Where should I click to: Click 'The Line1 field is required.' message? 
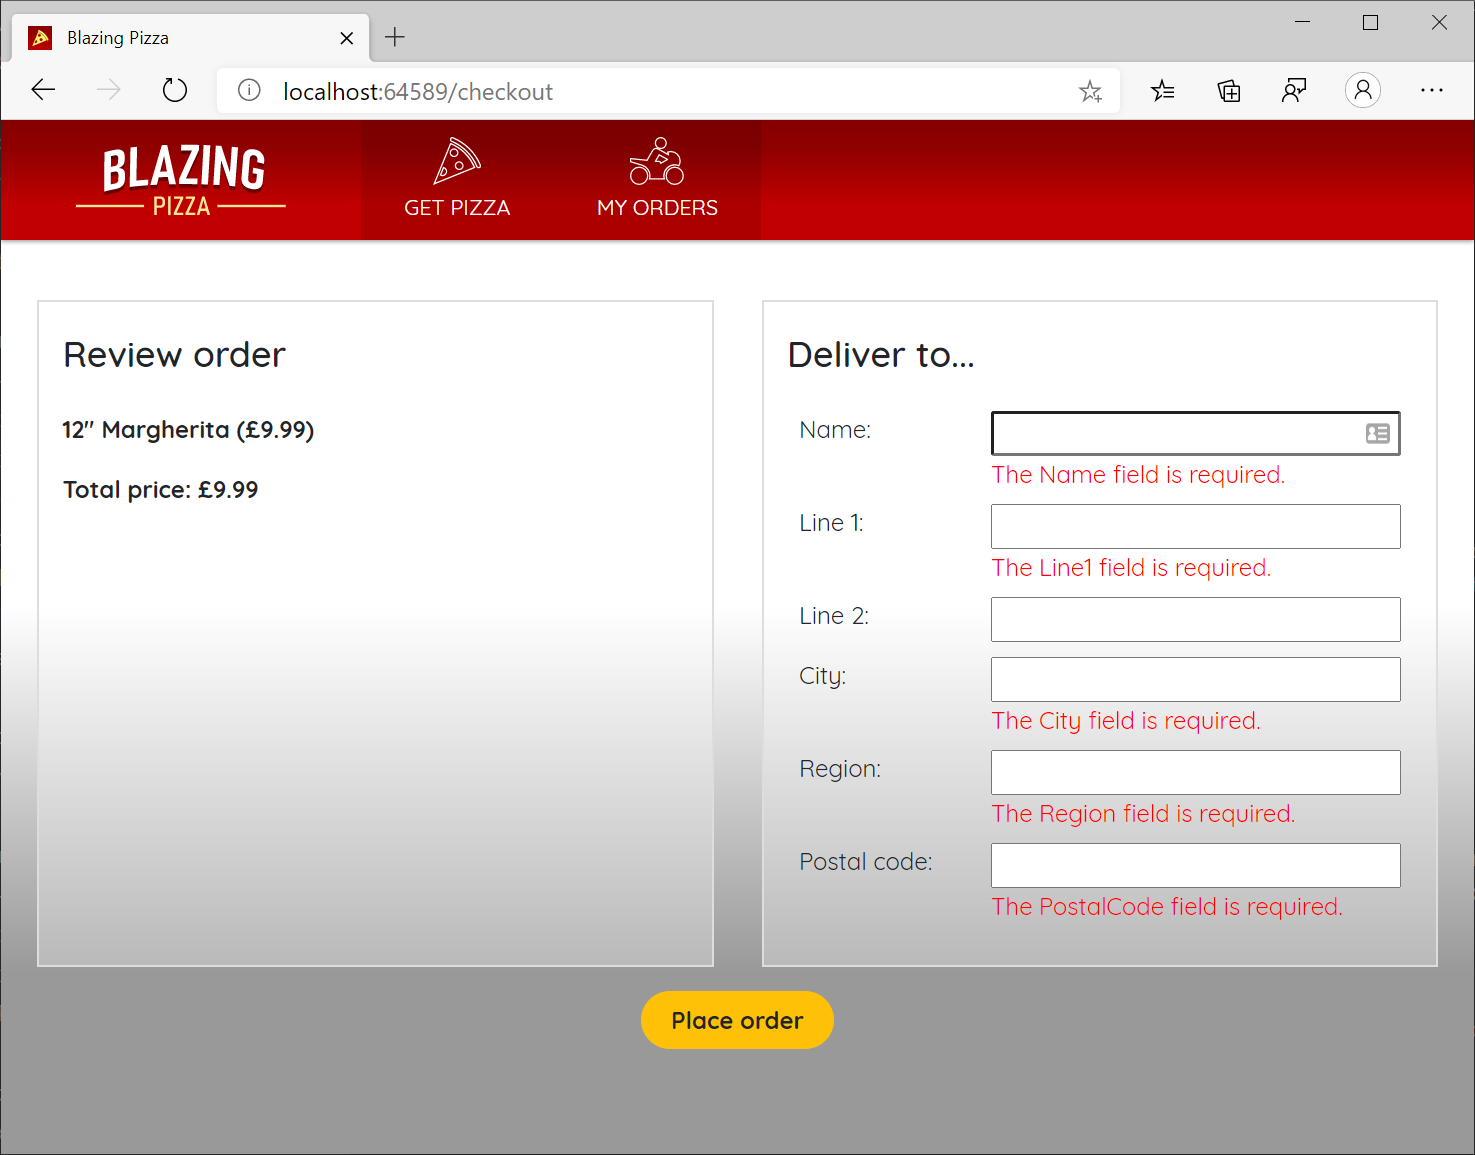point(1131,568)
